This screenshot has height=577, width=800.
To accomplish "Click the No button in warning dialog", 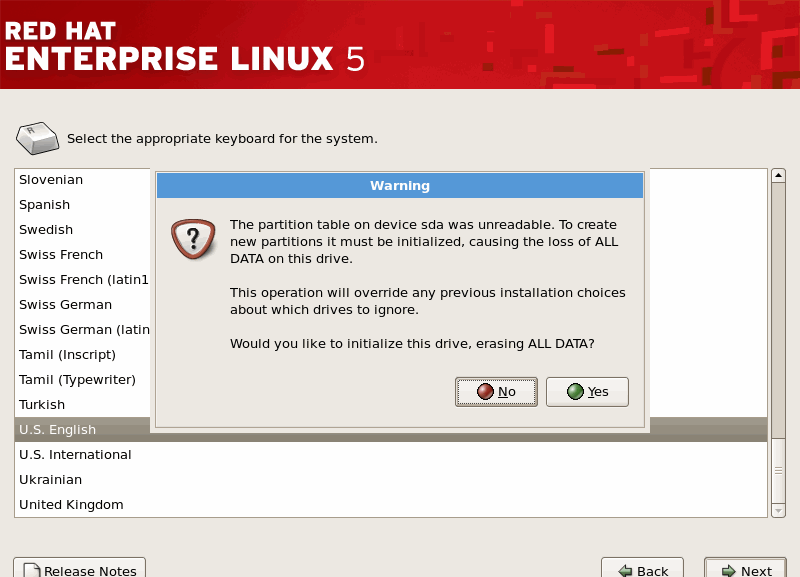I will click(x=496, y=392).
